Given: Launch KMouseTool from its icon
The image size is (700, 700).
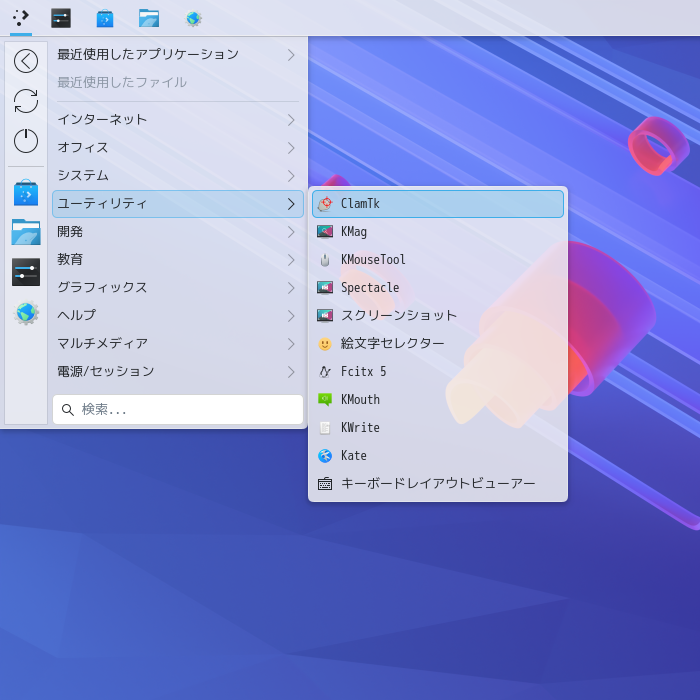Looking at the screenshot, I should click(325, 260).
